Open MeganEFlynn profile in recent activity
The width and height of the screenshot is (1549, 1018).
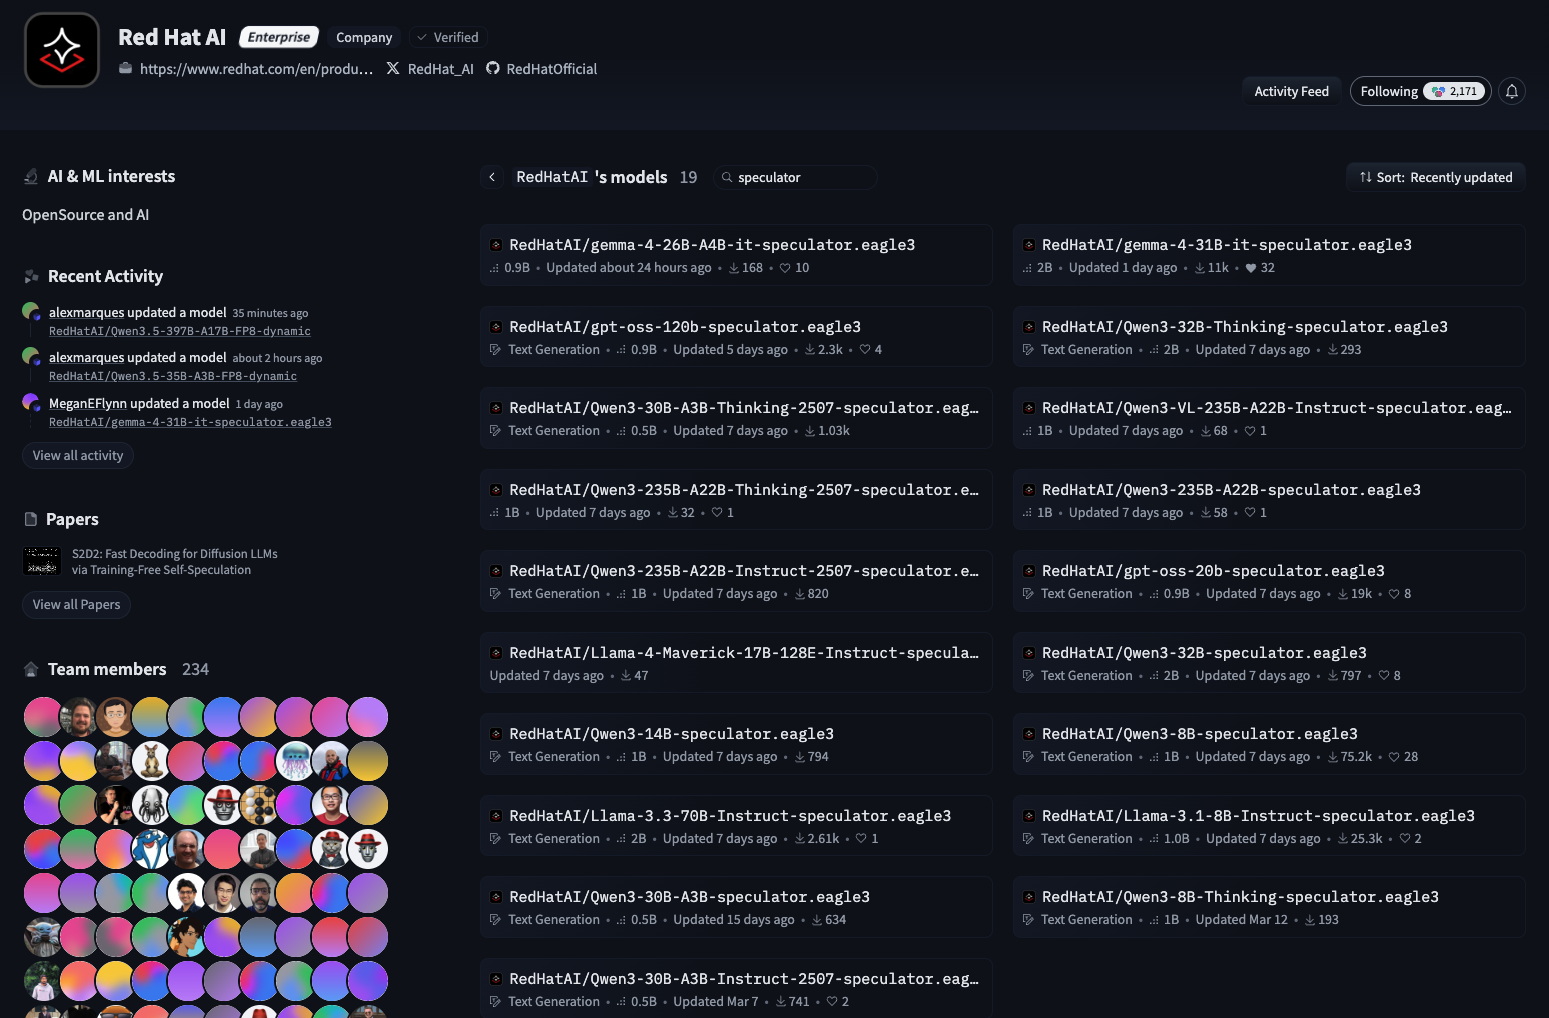click(88, 404)
